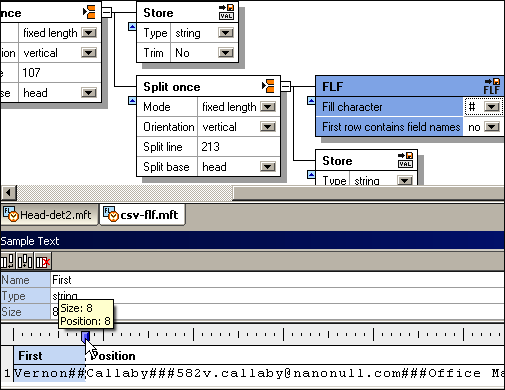The height and width of the screenshot is (390, 505).
Task: Open the Type string dropdown in lower Store
Action: 405,181
